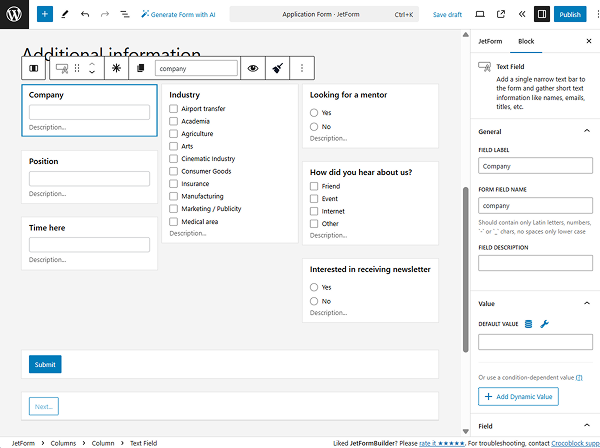Publish the form
Viewport: 600px width, 448px height.
point(570,14)
